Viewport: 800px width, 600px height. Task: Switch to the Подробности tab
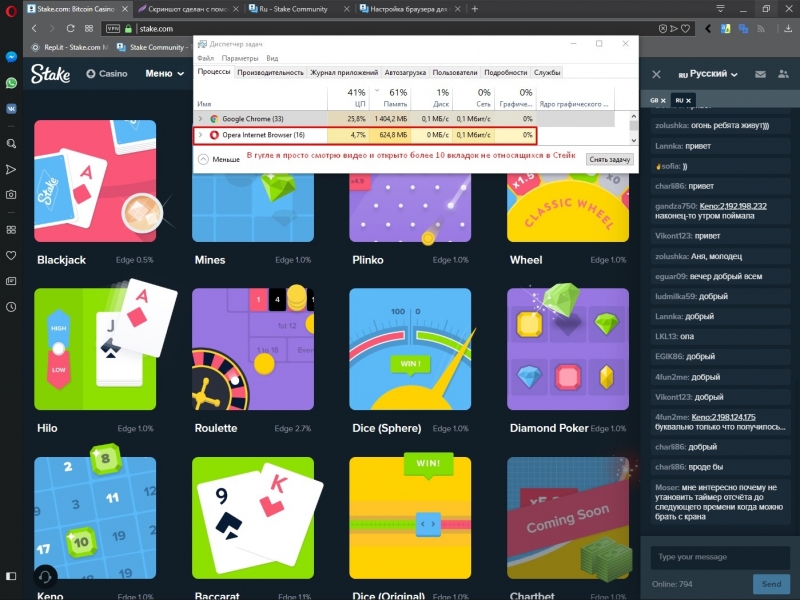(506, 72)
